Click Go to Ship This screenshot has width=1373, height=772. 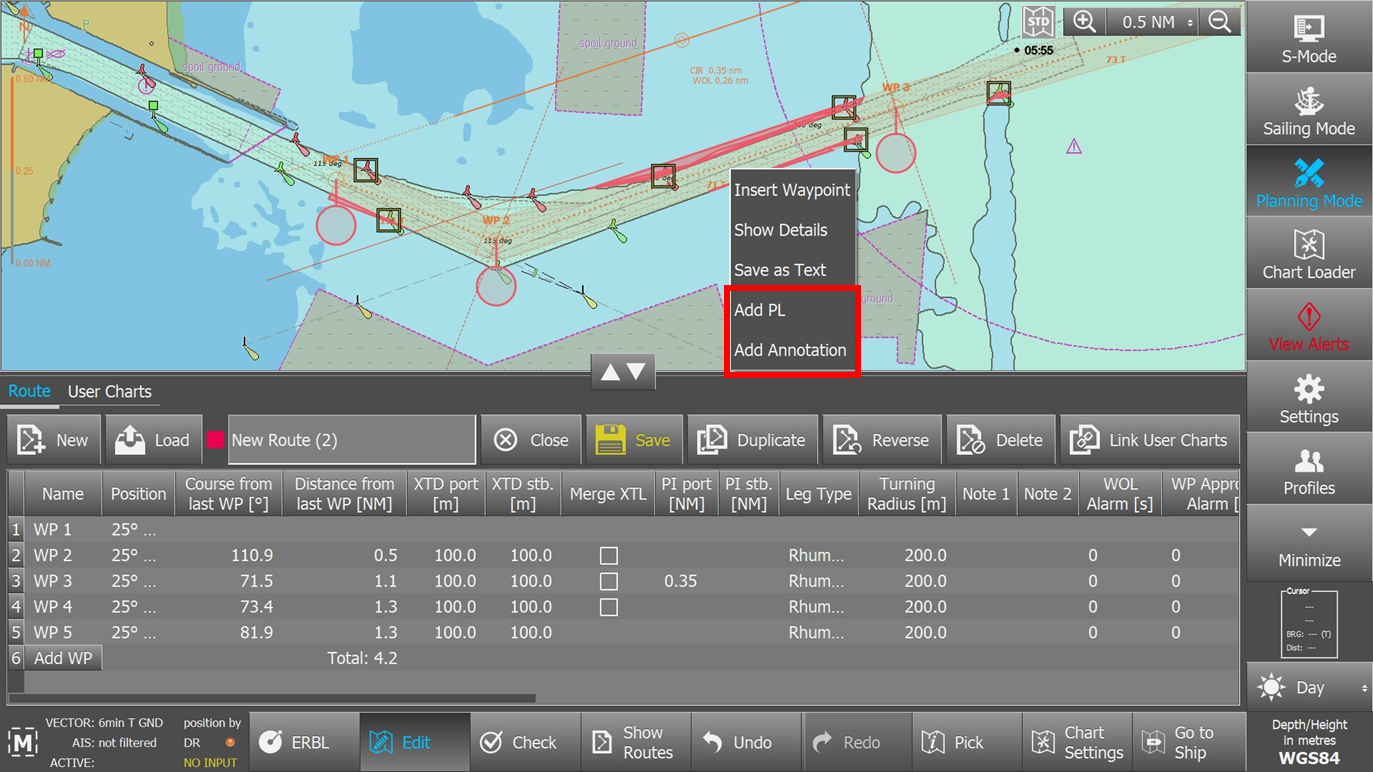(x=1187, y=742)
